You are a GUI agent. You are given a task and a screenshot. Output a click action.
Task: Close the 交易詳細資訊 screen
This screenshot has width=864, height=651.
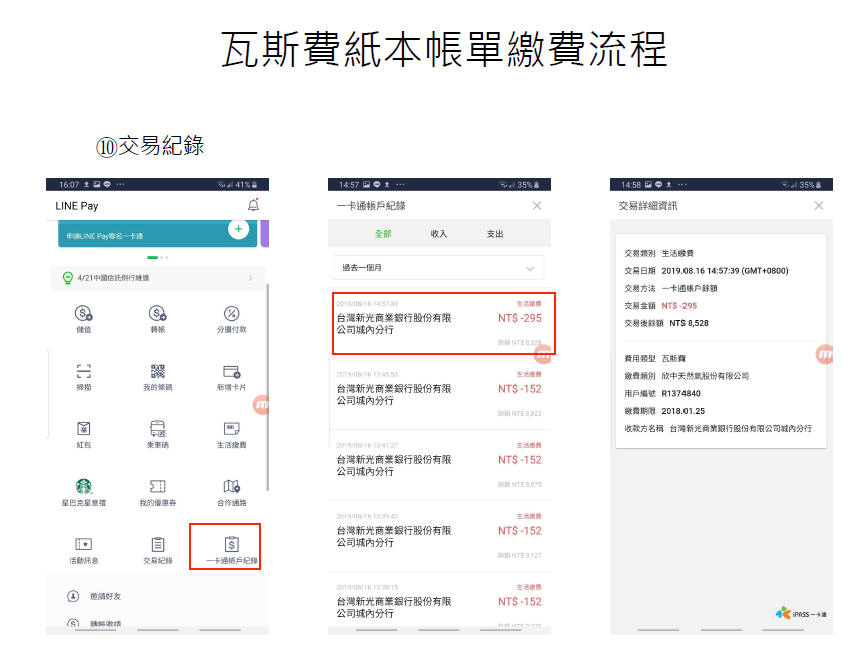(x=819, y=206)
